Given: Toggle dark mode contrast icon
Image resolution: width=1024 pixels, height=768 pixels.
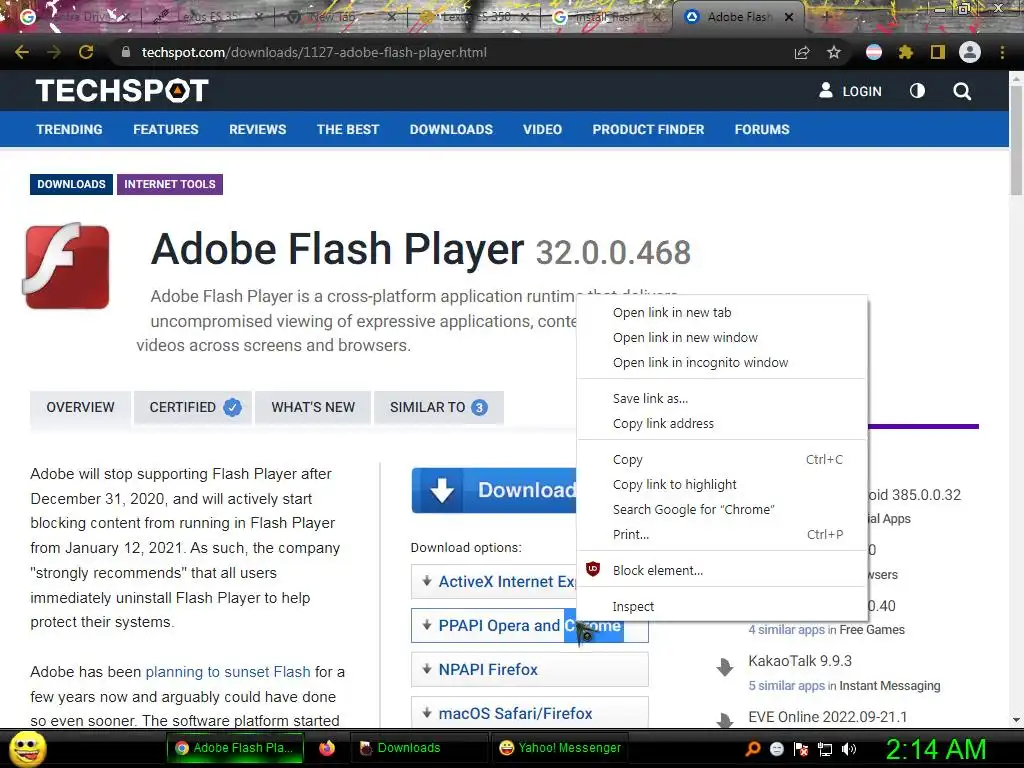Looking at the screenshot, I should [918, 91].
